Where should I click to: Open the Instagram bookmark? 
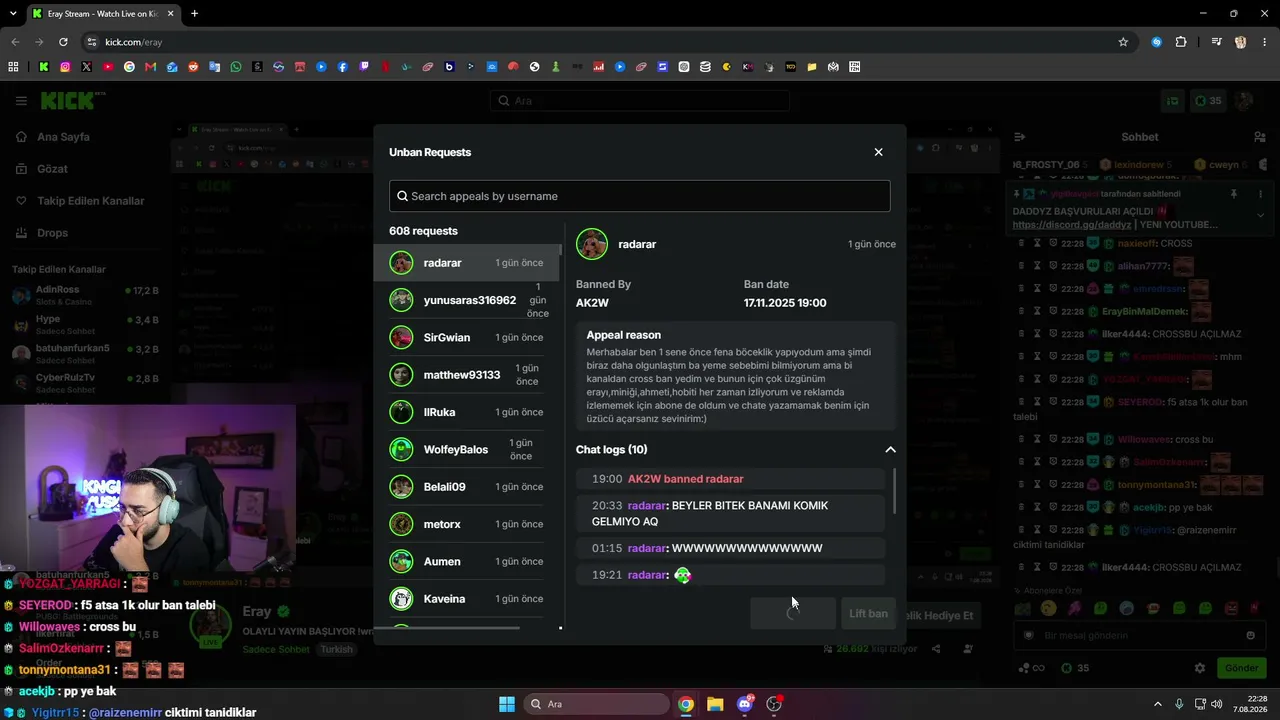[x=65, y=67]
